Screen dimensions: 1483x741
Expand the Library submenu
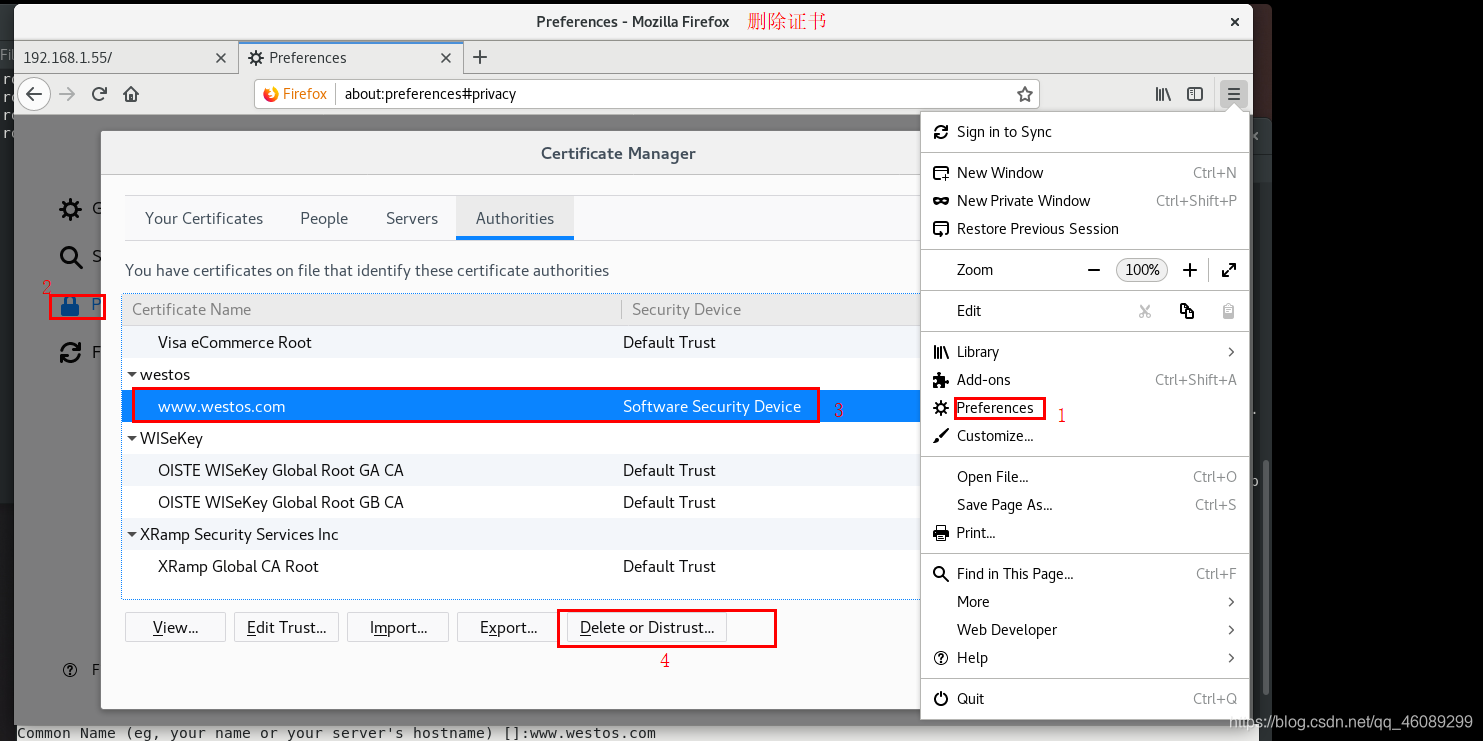[x=1085, y=352]
